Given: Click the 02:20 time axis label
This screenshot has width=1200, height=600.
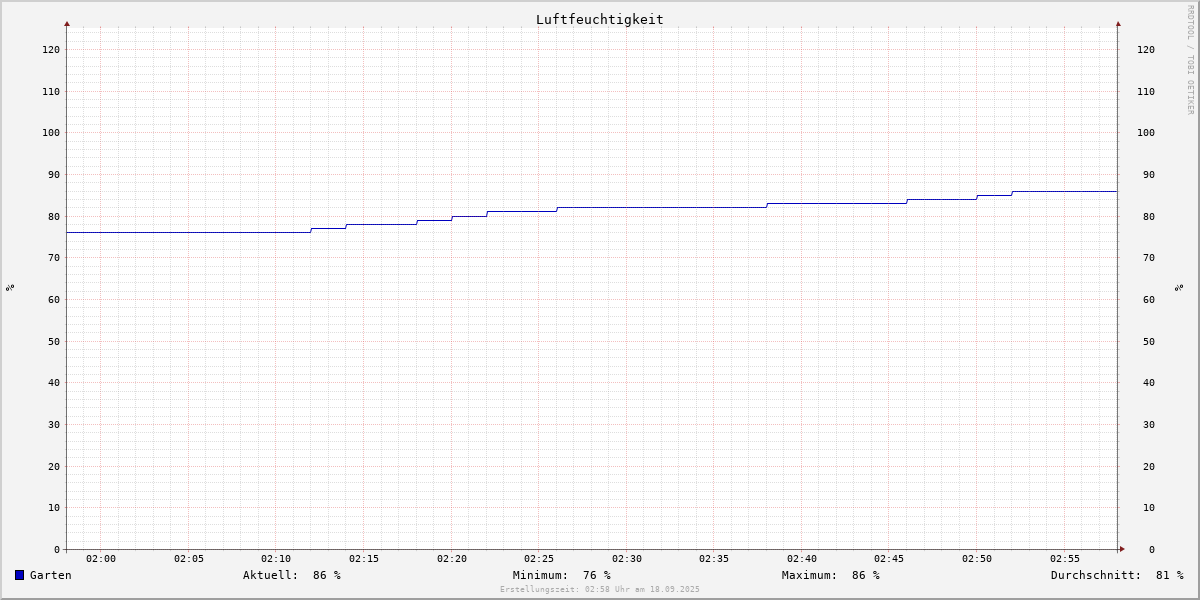Looking at the screenshot, I should (452, 559).
